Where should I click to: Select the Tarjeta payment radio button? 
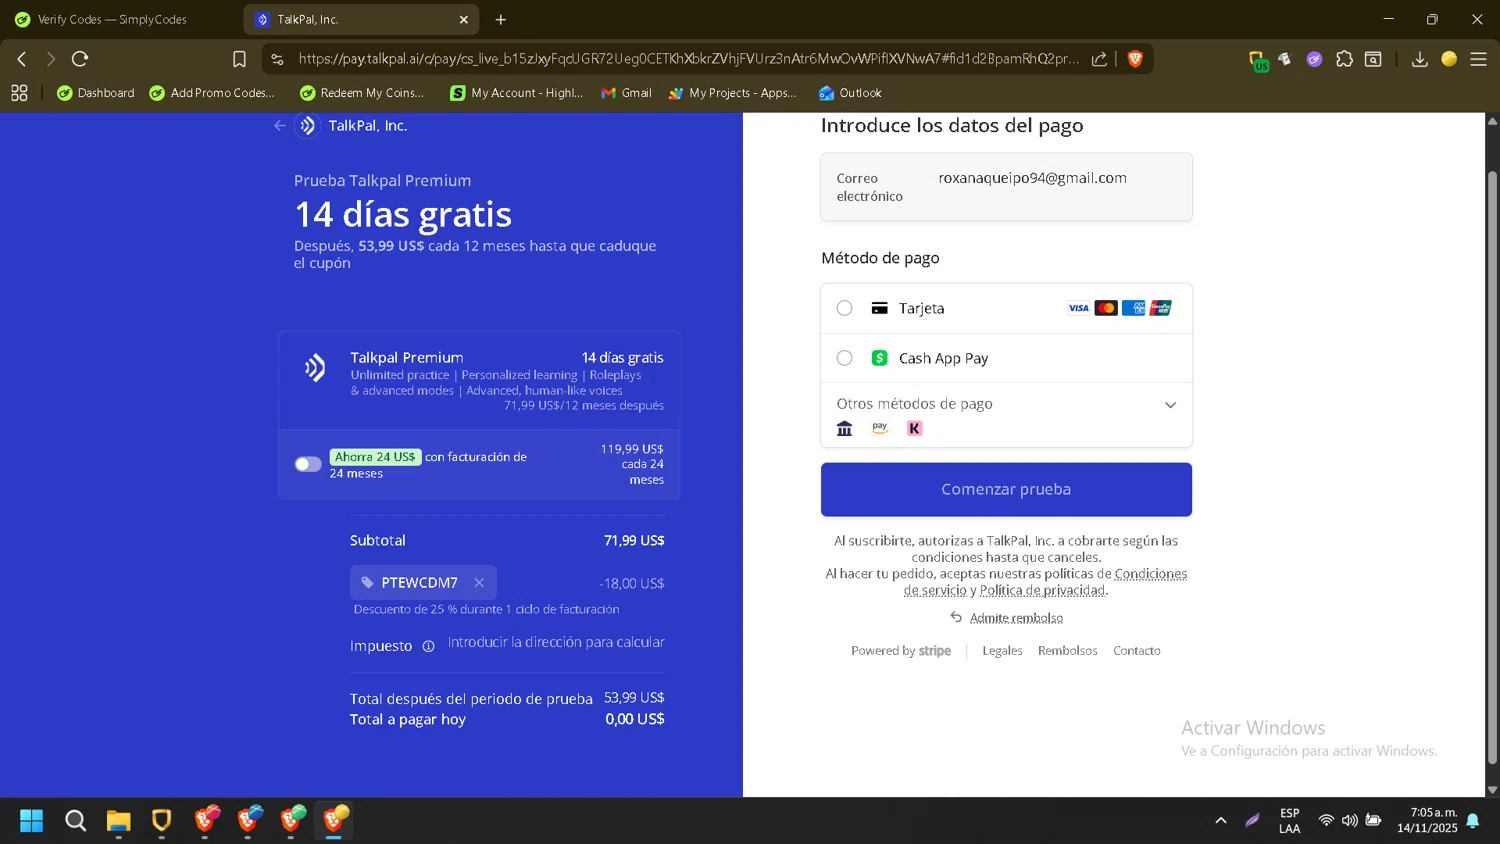tap(845, 308)
